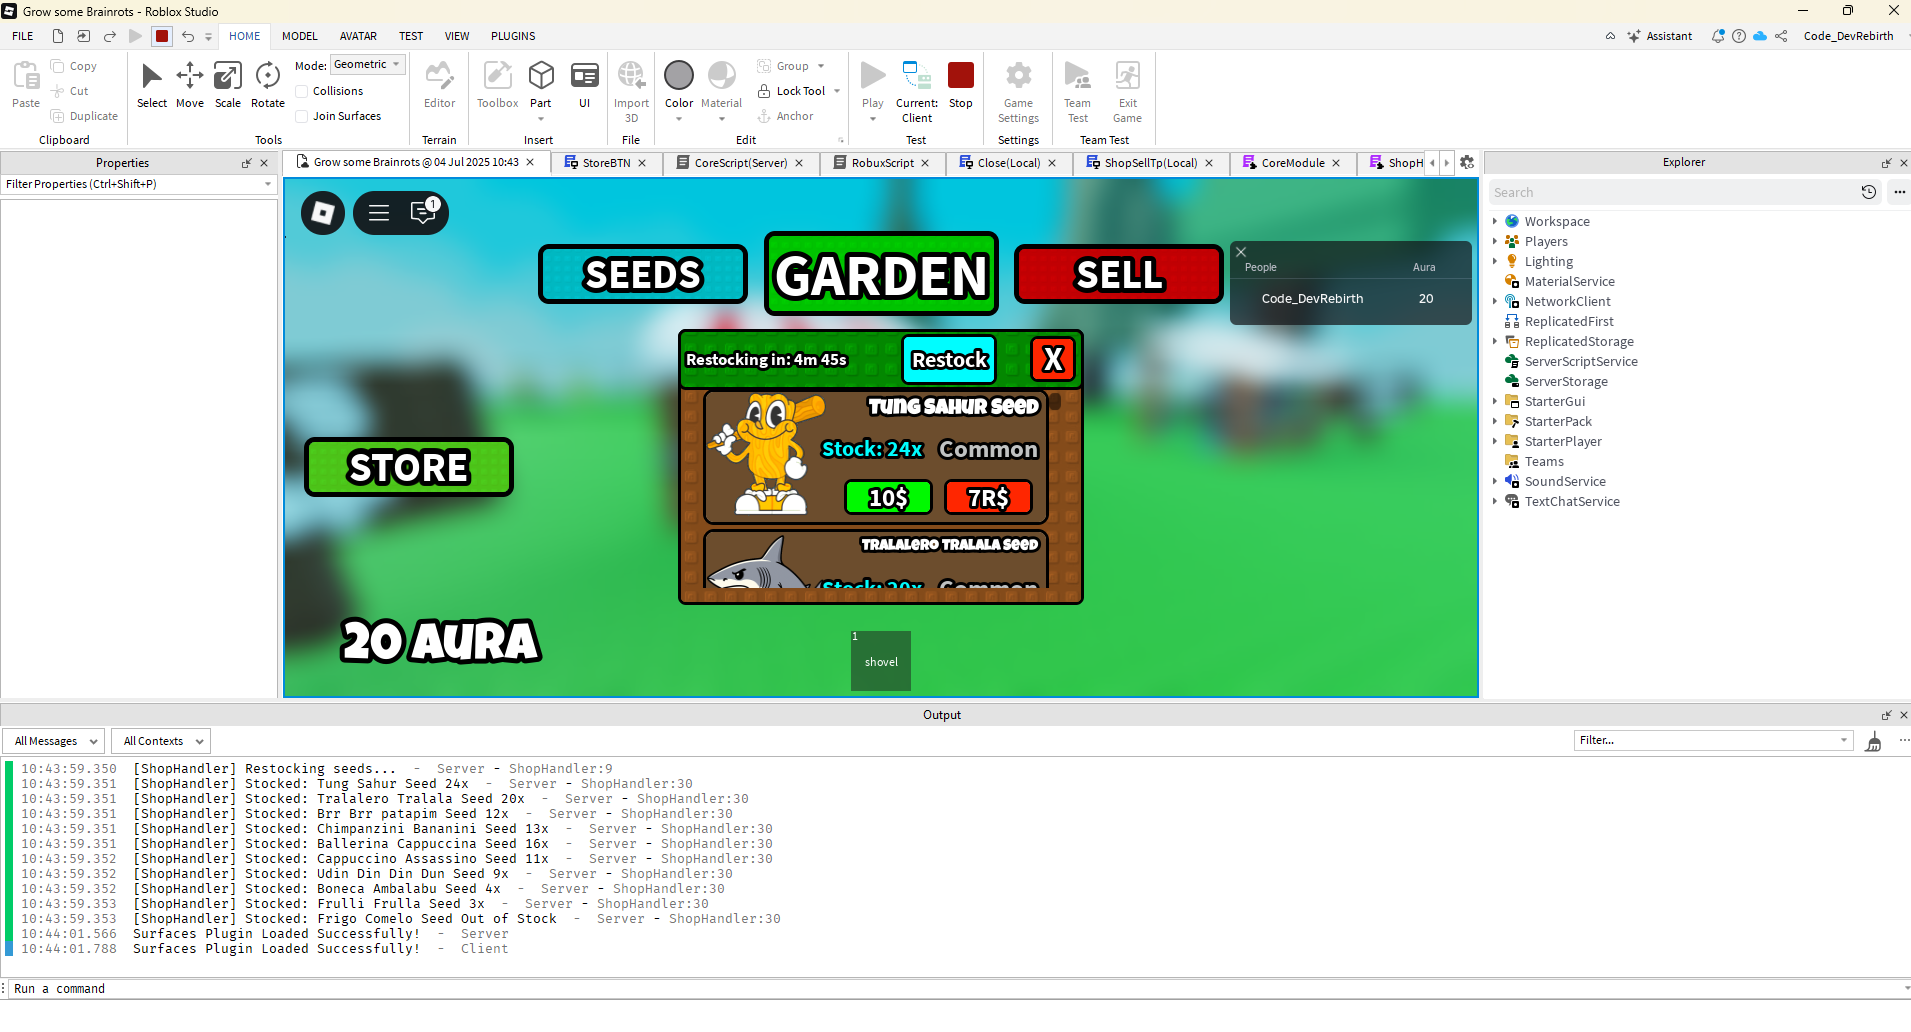The height and width of the screenshot is (1032, 1911).
Task: Start a Team Test
Action: (x=1077, y=90)
